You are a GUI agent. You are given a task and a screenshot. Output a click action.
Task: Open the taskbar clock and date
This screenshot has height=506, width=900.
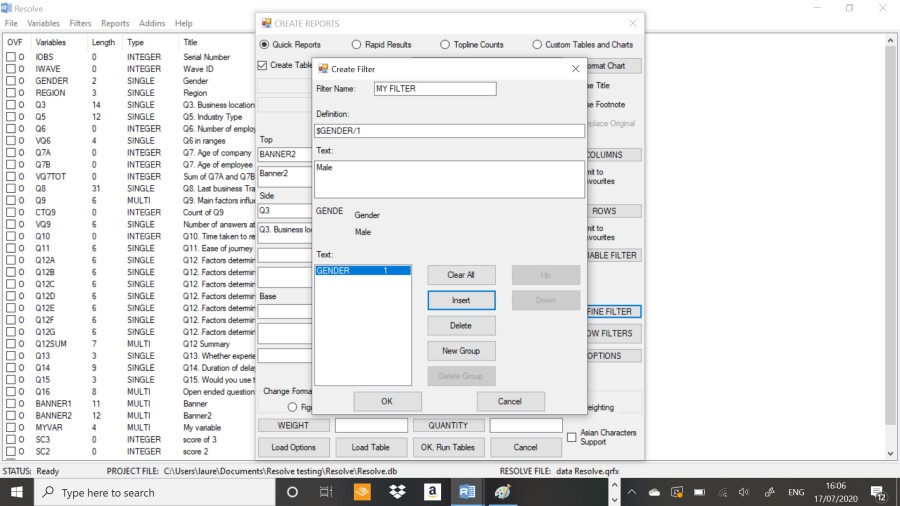point(836,492)
